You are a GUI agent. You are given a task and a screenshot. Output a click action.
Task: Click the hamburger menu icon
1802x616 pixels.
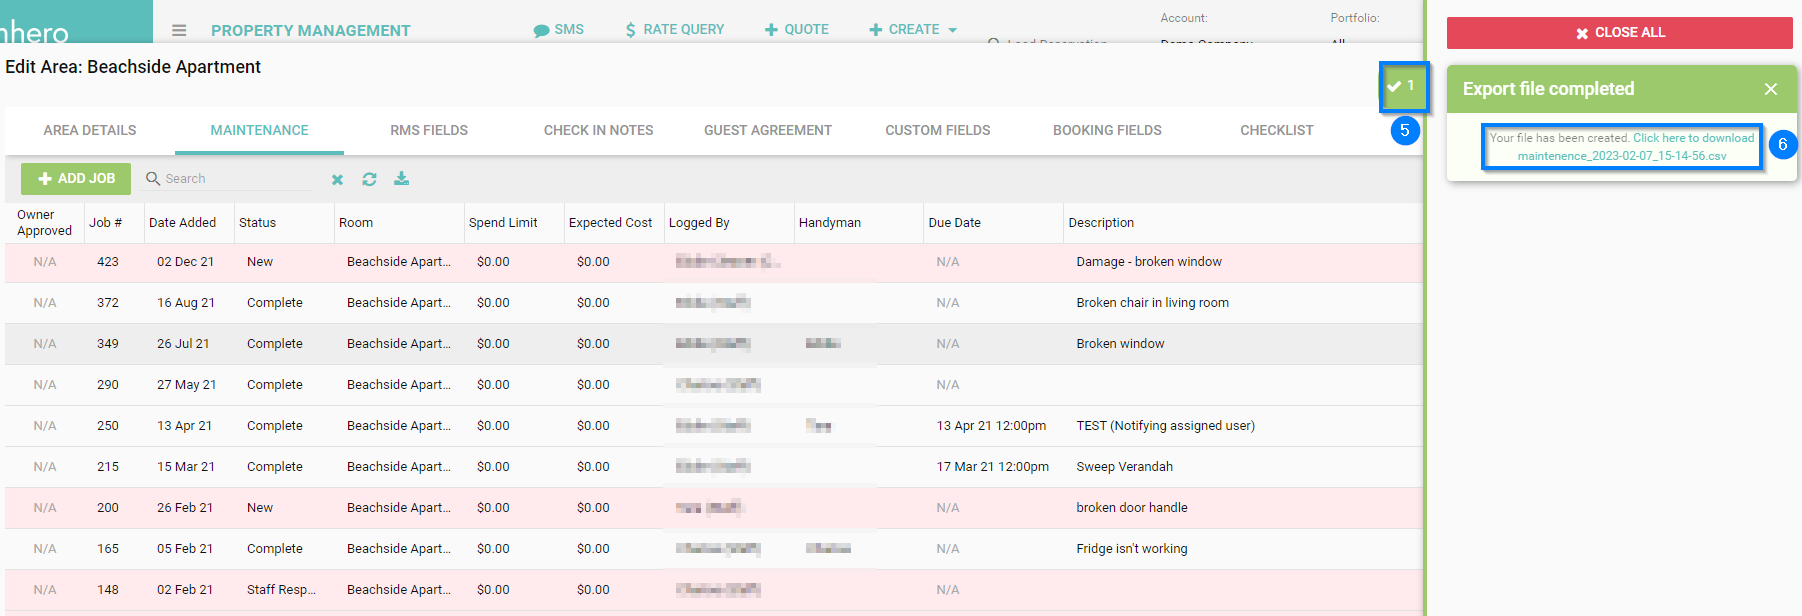click(x=179, y=30)
